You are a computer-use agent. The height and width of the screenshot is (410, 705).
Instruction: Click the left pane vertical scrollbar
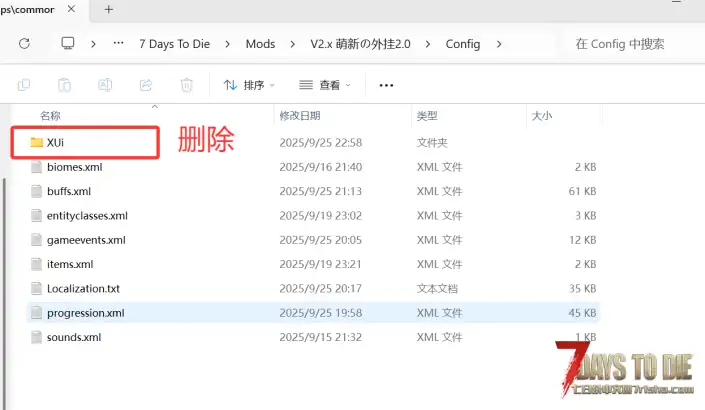pyautogui.click(x=5, y=292)
